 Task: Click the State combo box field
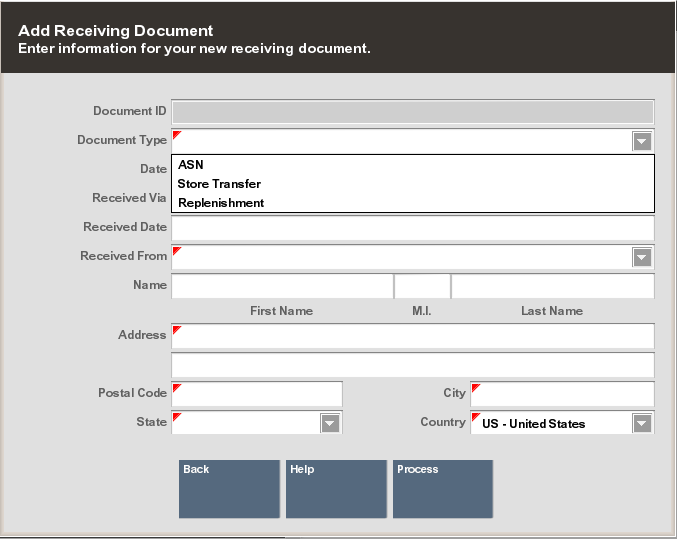[x=257, y=423]
